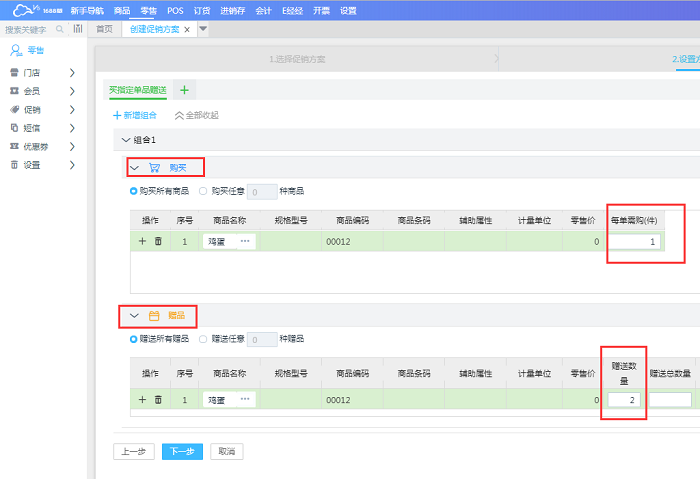Screen dimensions: 700x479
Task: Open product picker ellipsis in 购买 row
Action: tap(244, 241)
